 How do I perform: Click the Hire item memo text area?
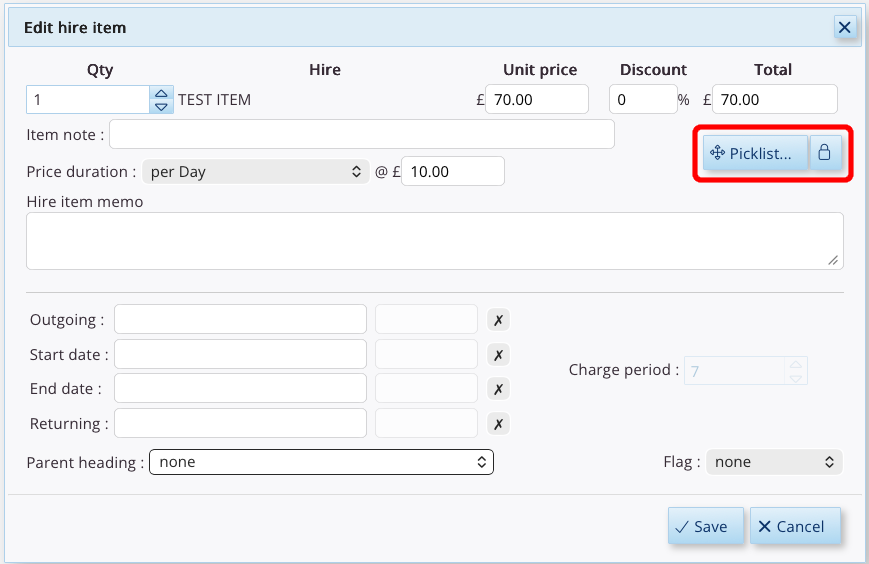434,241
